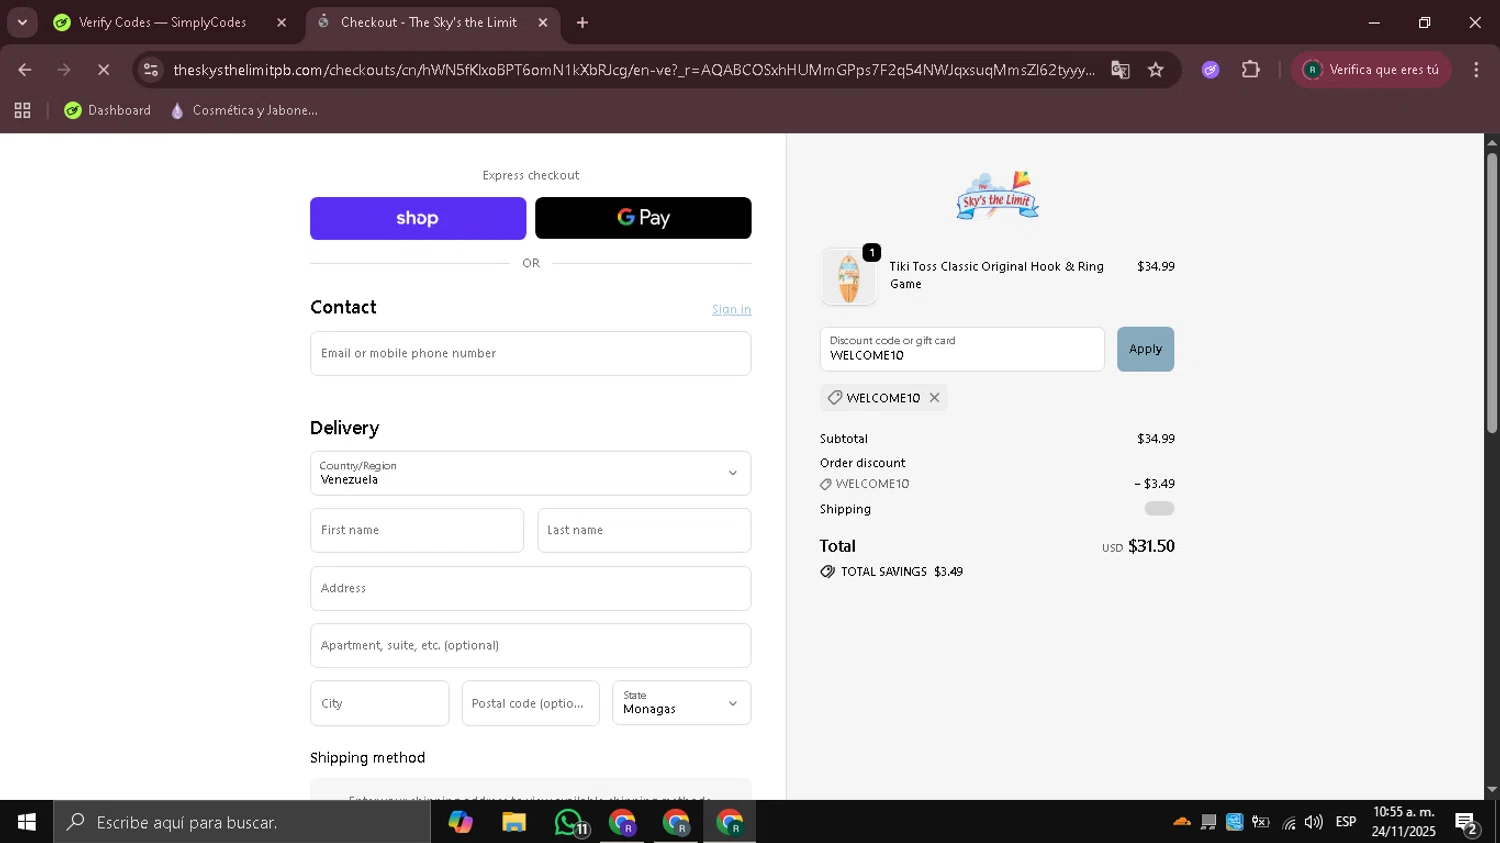Apply the discount code
1500x843 pixels.
1145,349
